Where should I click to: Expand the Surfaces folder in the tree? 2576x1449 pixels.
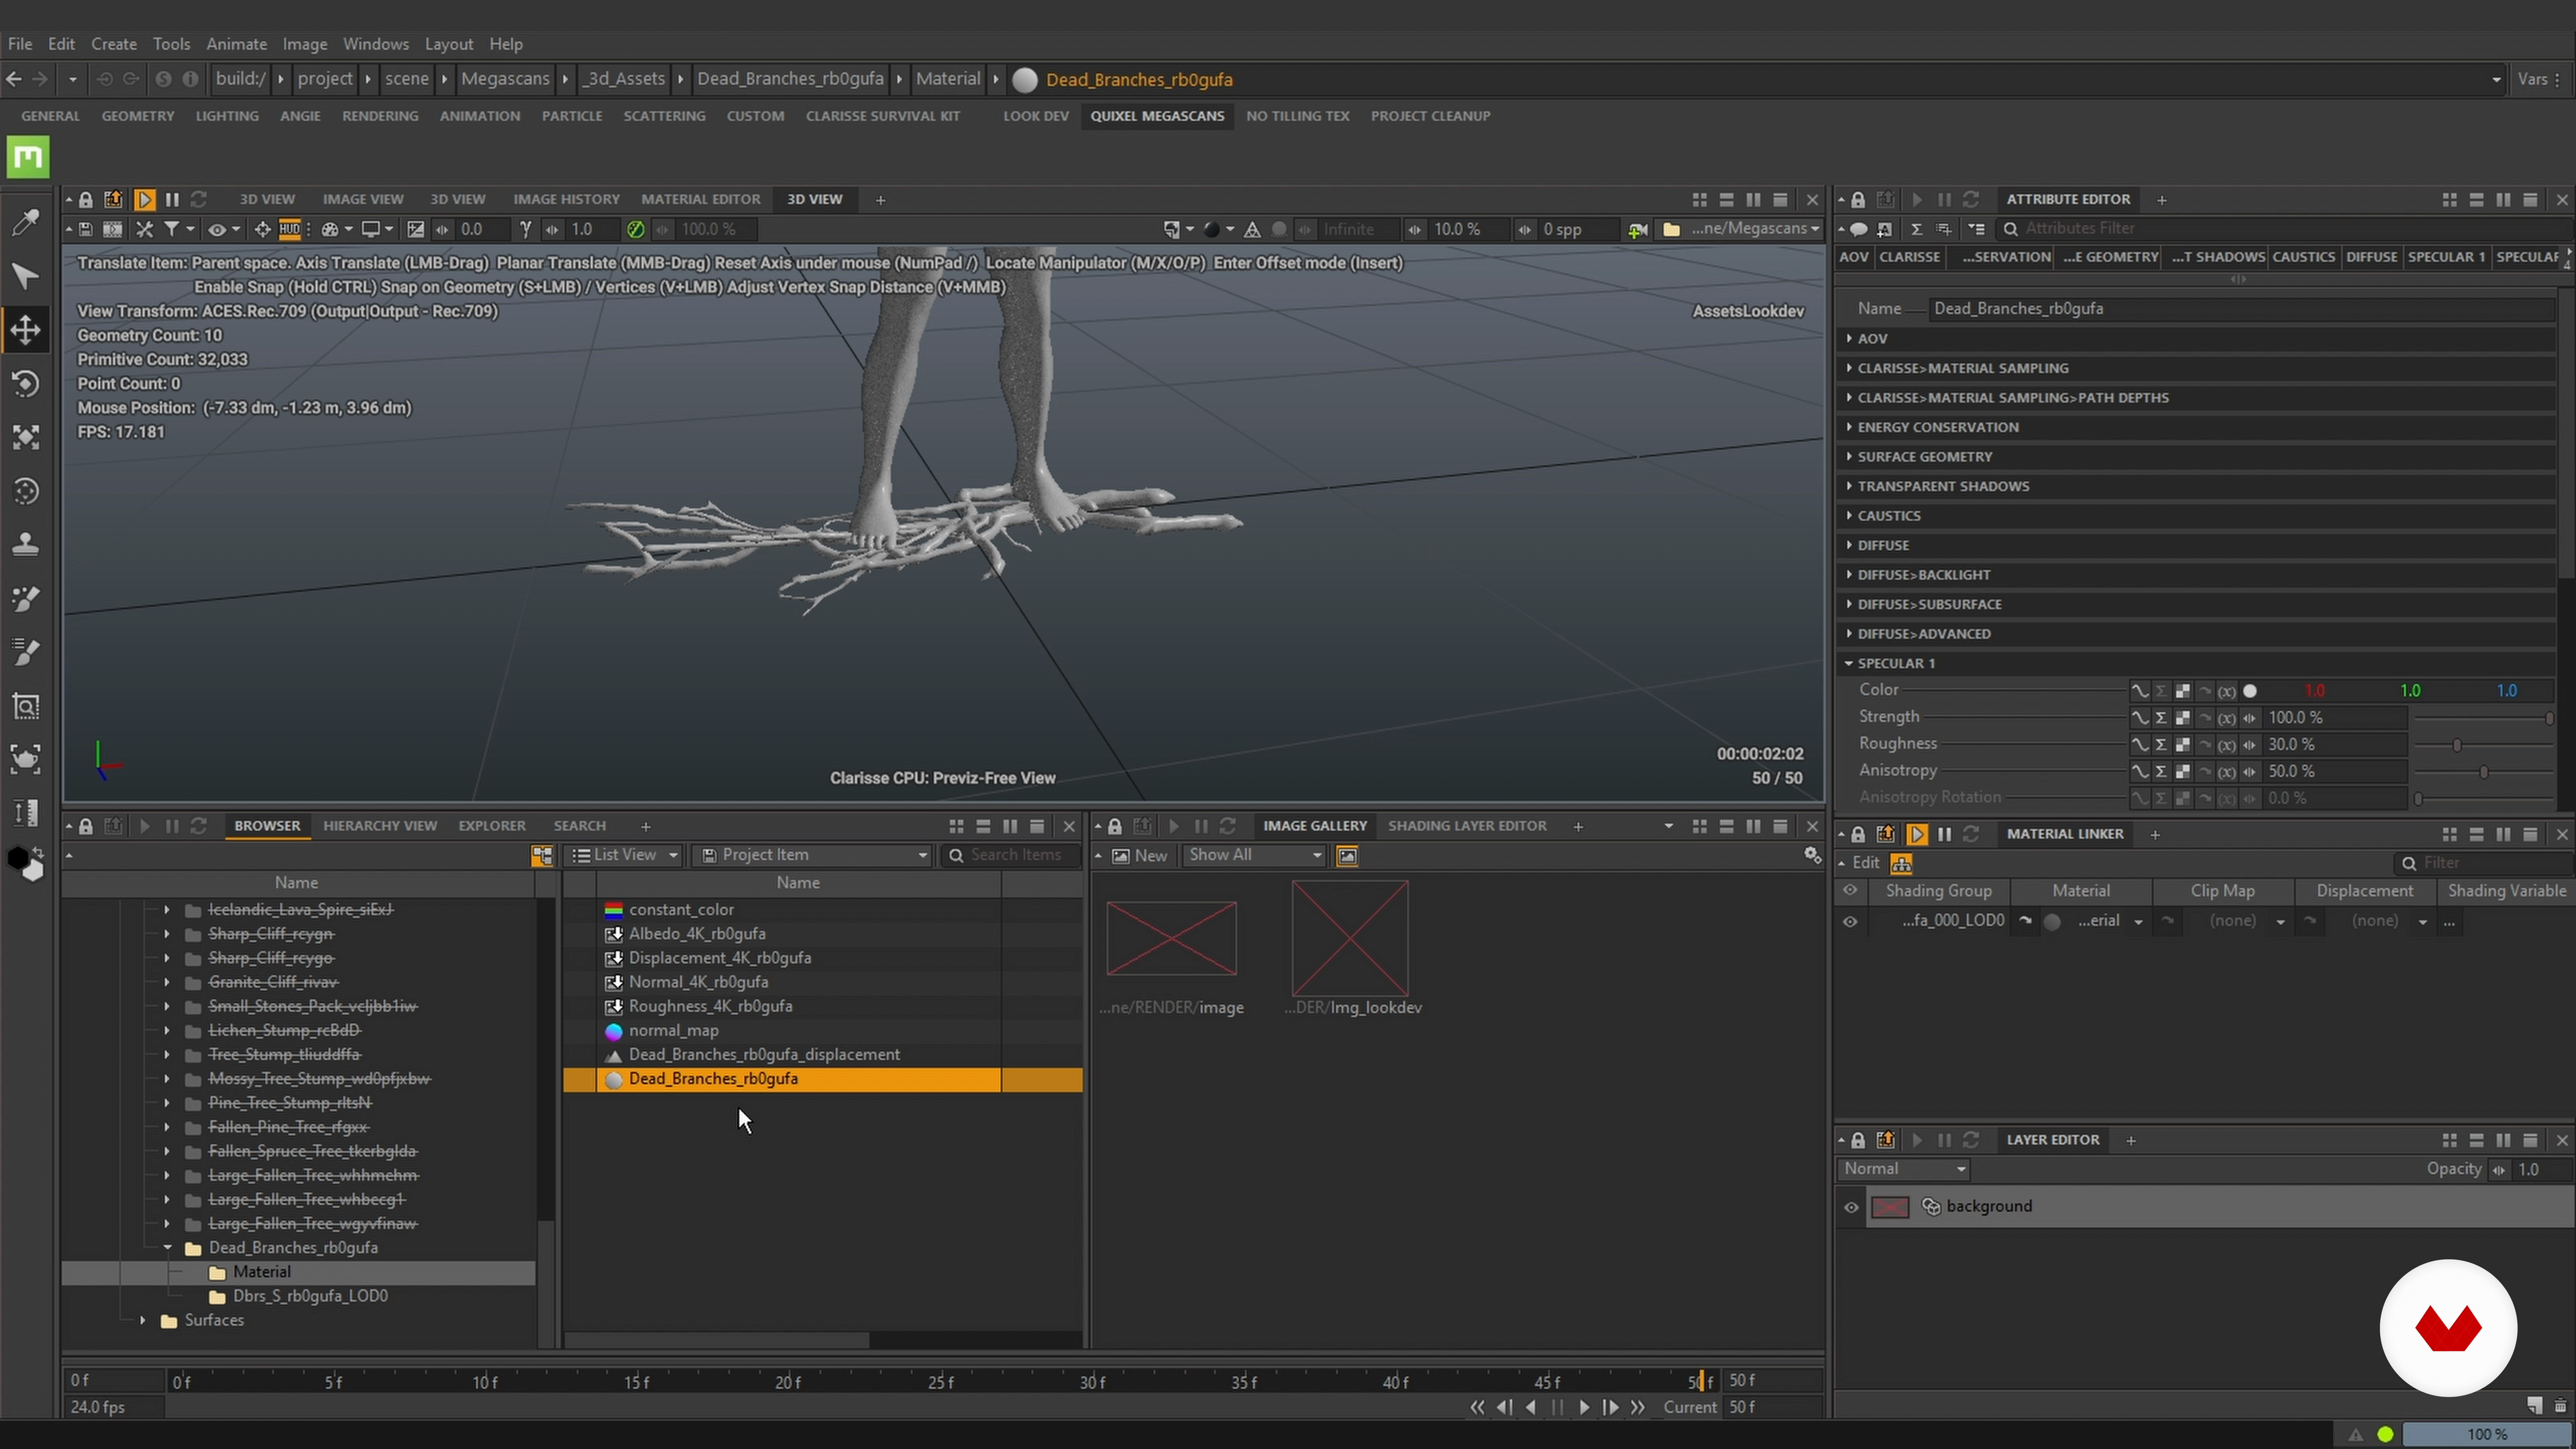[143, 1320]
